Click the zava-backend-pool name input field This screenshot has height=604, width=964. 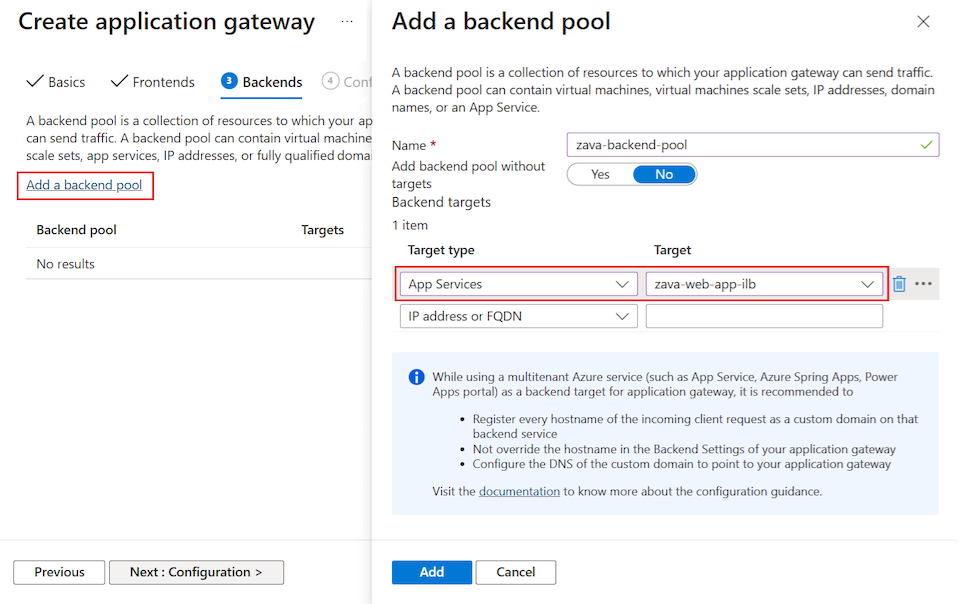coord(752,144)
